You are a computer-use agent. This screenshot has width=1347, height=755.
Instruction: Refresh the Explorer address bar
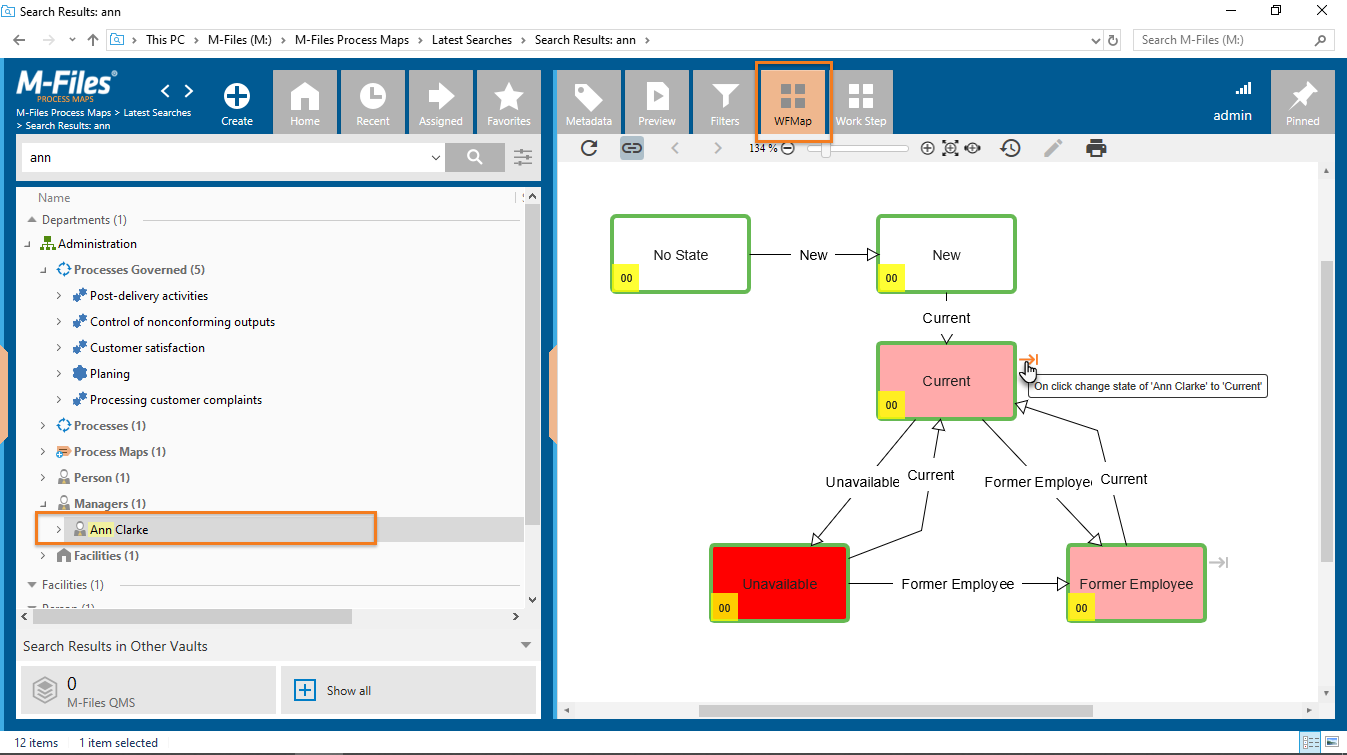[x=1113, y=40]
